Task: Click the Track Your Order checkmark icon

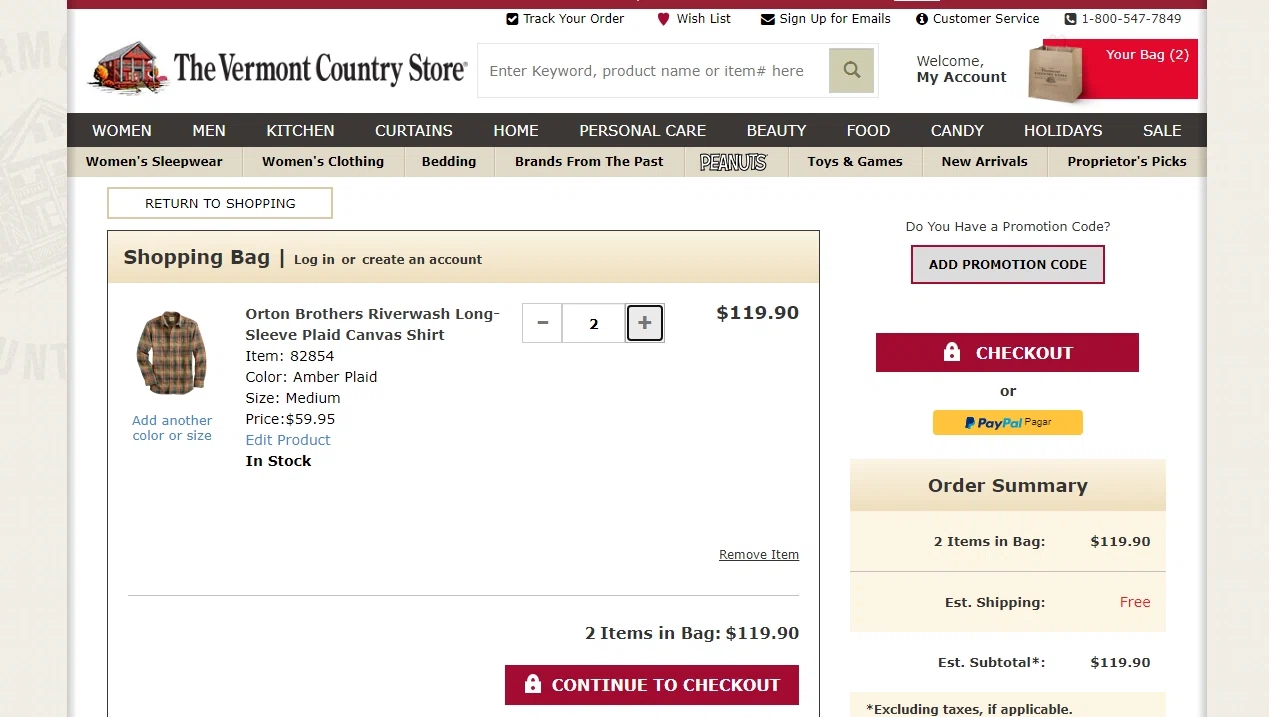Action: tap(513, 19)
